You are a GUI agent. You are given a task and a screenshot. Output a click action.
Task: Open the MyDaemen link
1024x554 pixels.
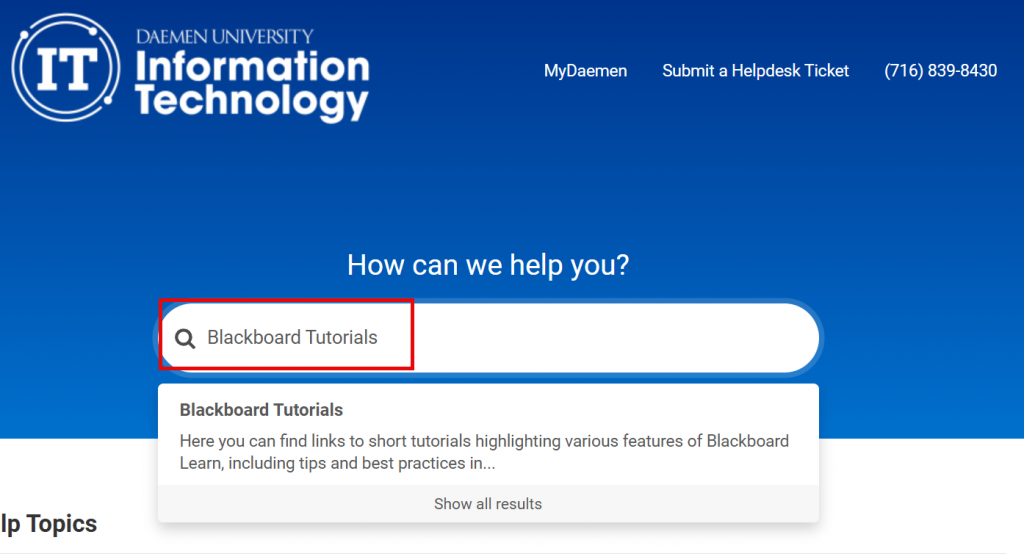tap(585, 71)
